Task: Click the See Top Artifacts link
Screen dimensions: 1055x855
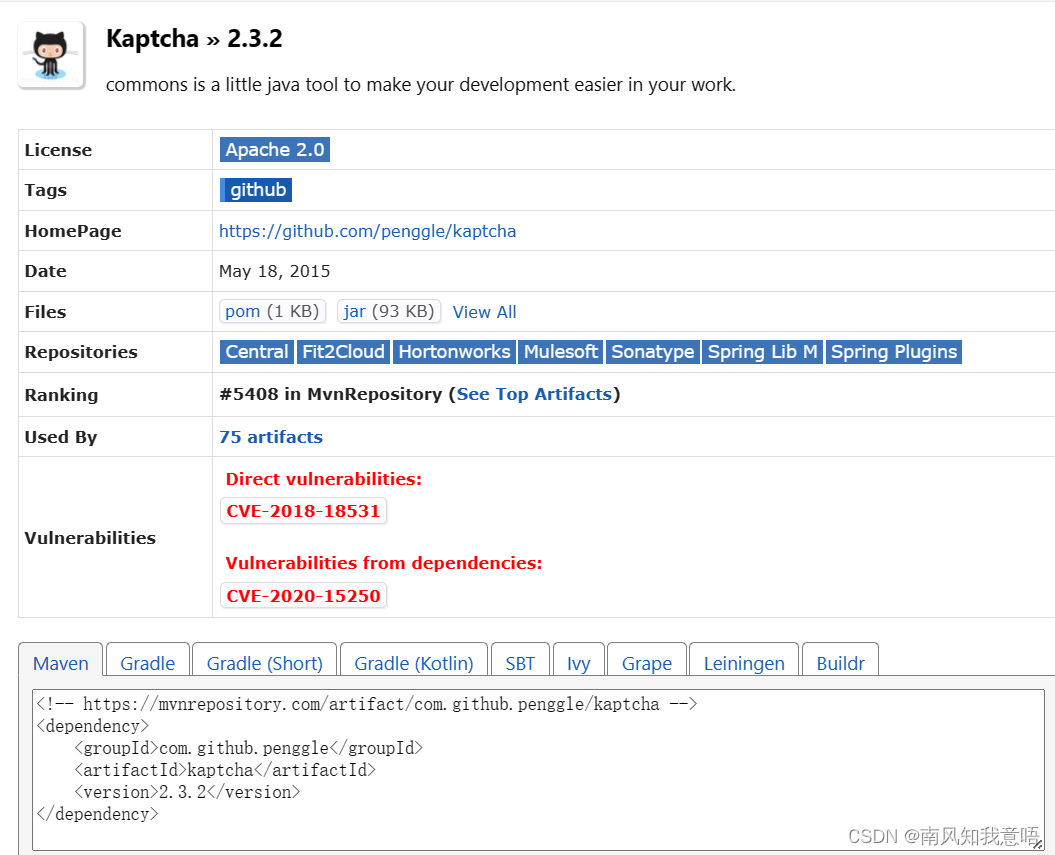Action: 534,394
